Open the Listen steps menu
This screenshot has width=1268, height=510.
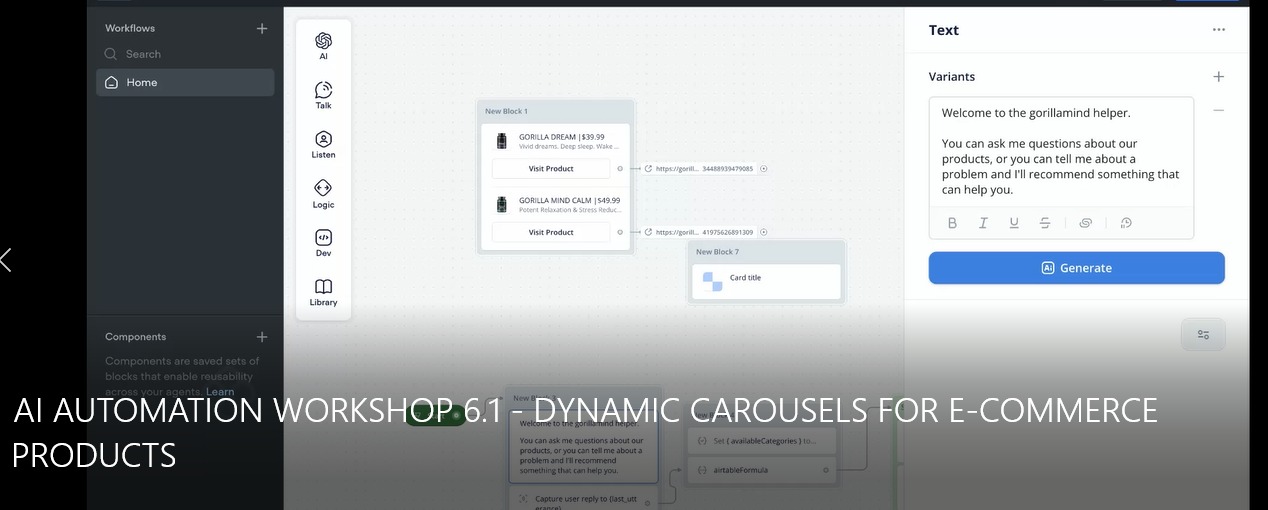pyautogui.click(x=323, y=145)
